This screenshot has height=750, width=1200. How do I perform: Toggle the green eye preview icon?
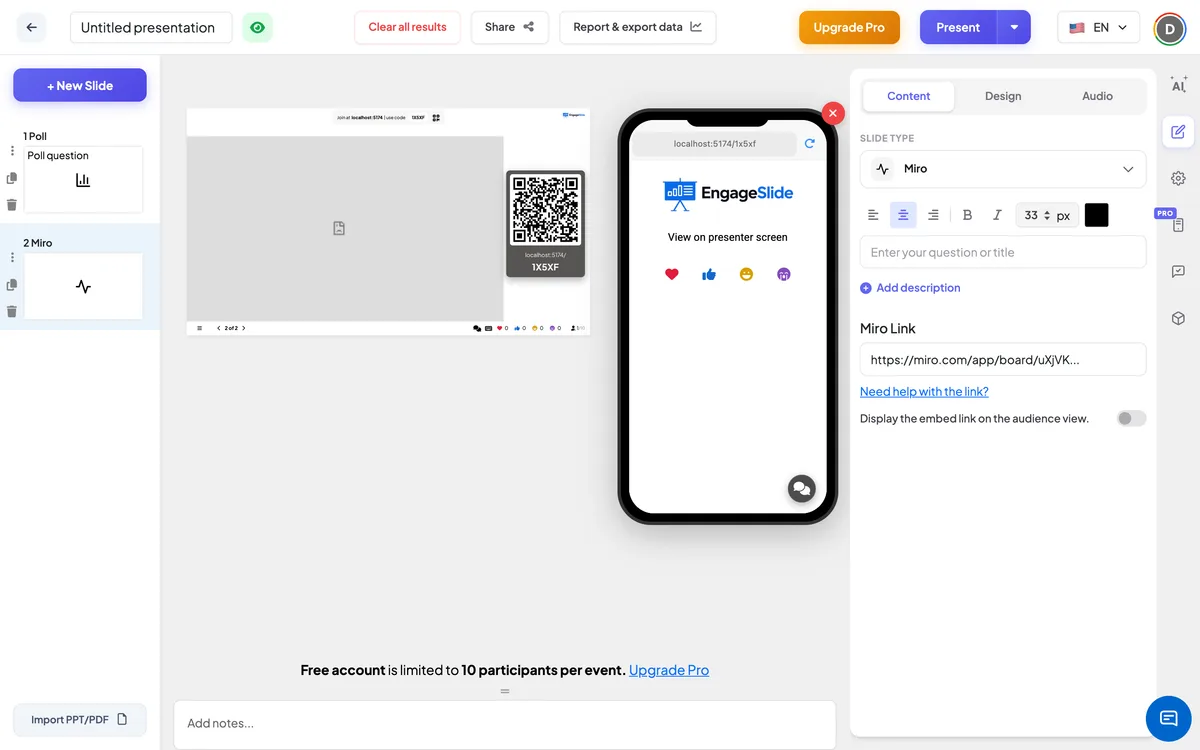point(258,27)
